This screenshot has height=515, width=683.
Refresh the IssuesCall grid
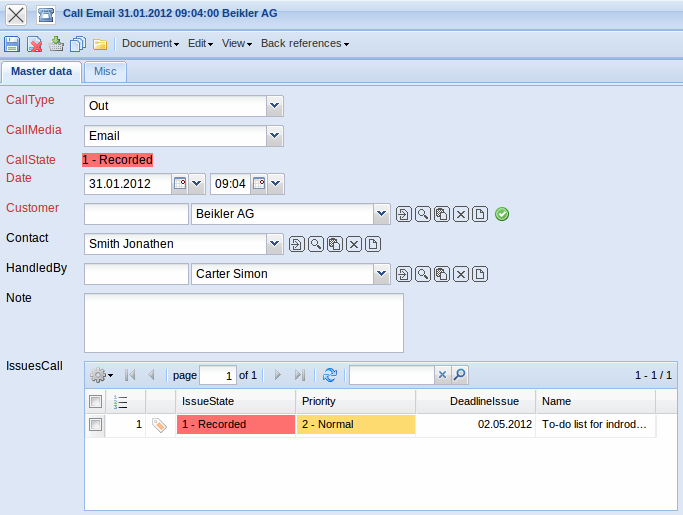point(330,375)
